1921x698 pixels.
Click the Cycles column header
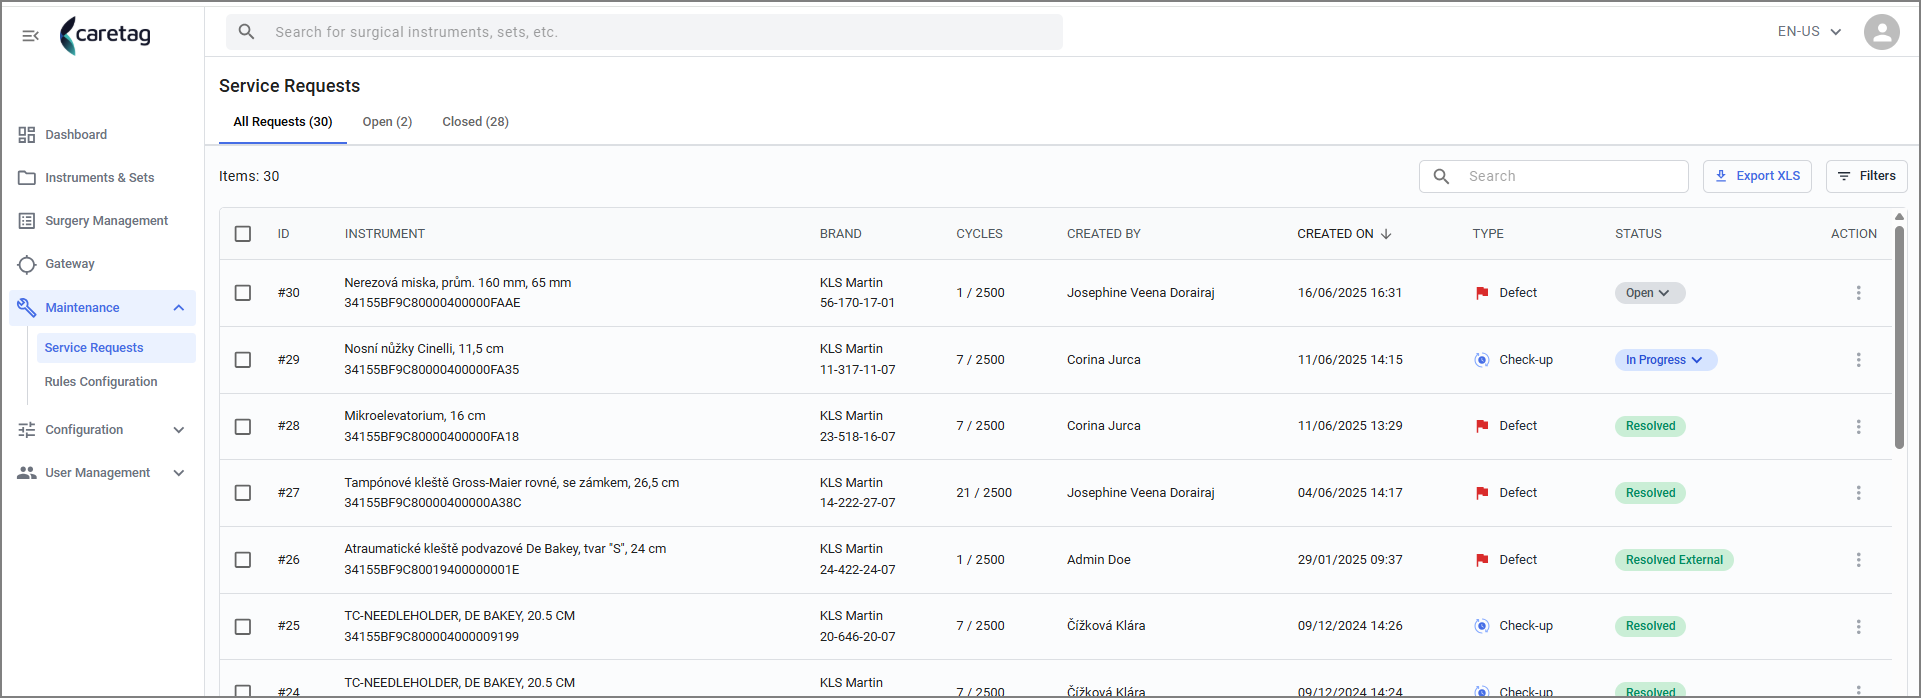point(979,234)
